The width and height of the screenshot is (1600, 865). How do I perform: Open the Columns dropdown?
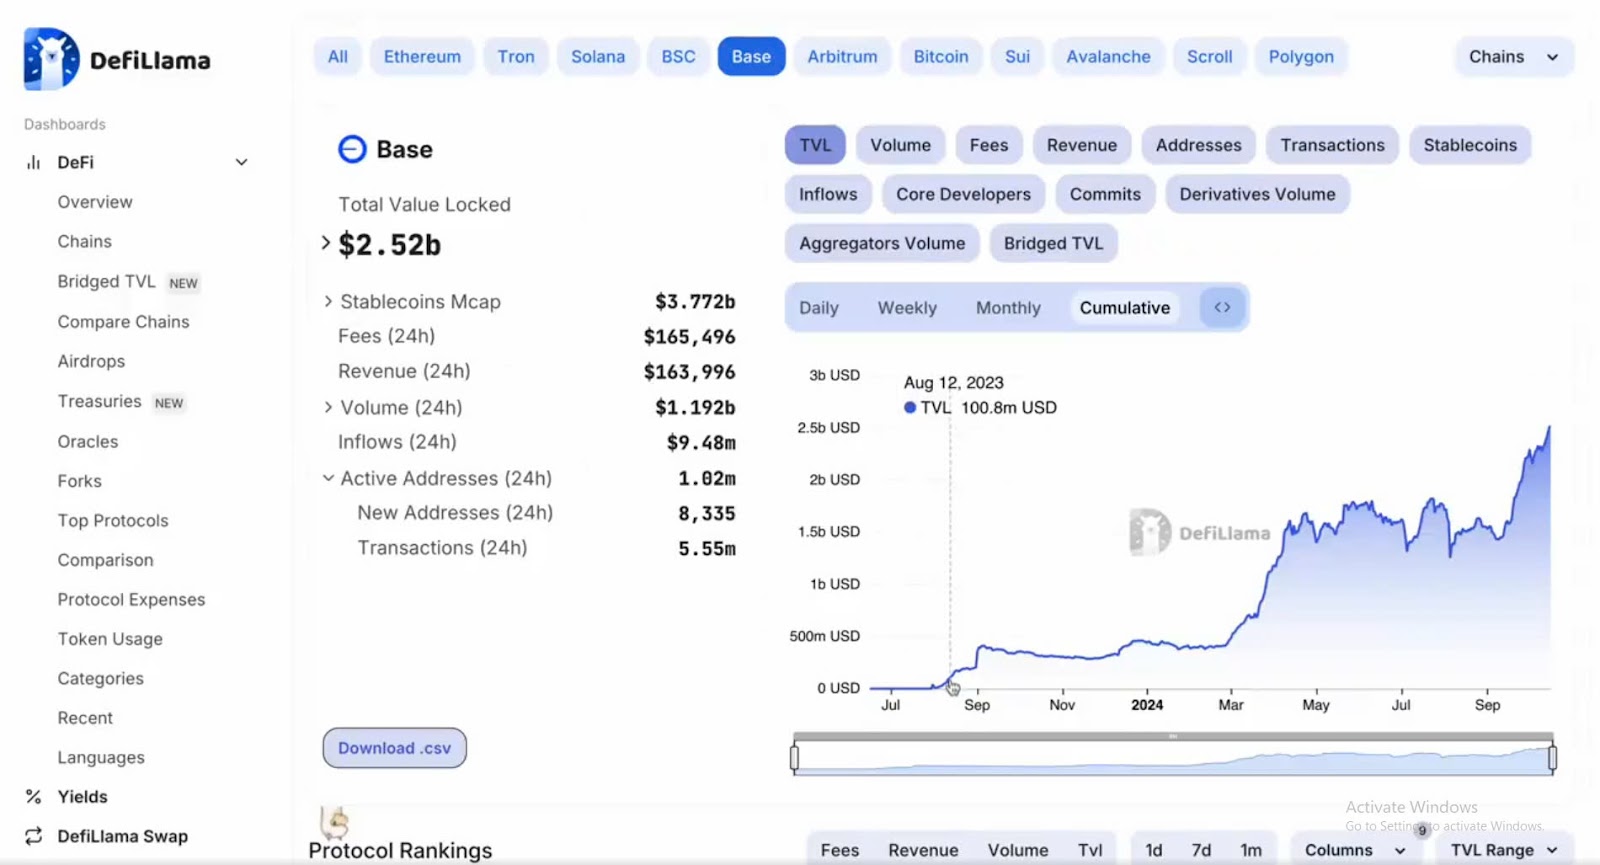[x=1356, y=850]
